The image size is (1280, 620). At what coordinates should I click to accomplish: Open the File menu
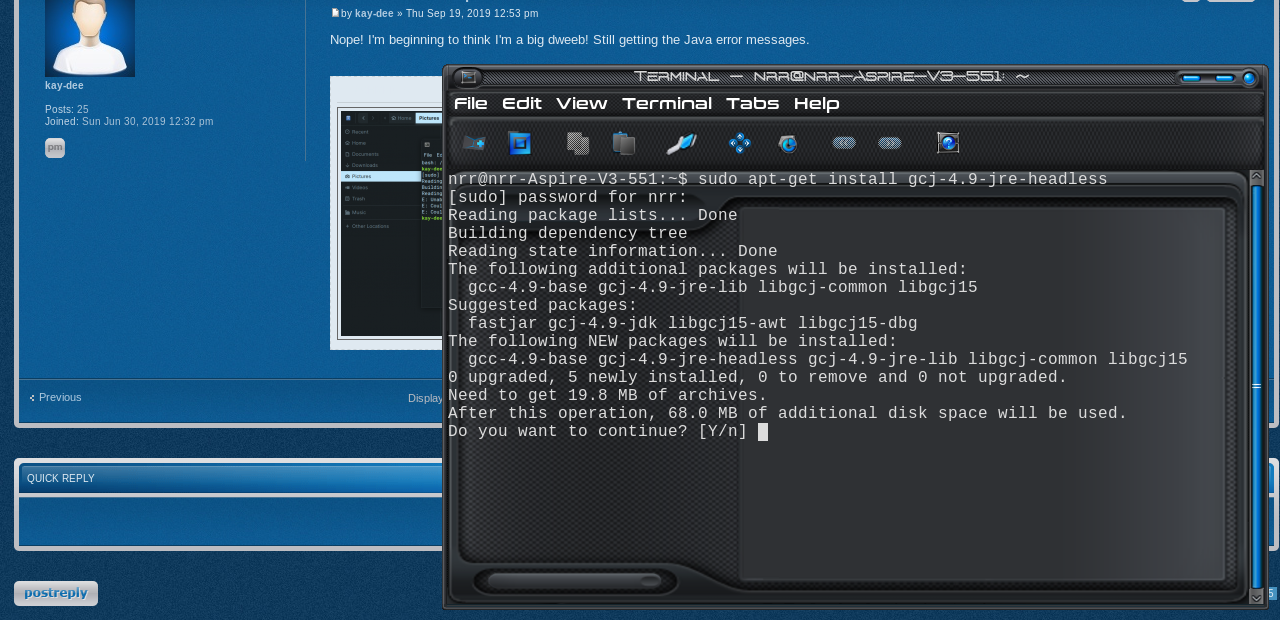471,104
